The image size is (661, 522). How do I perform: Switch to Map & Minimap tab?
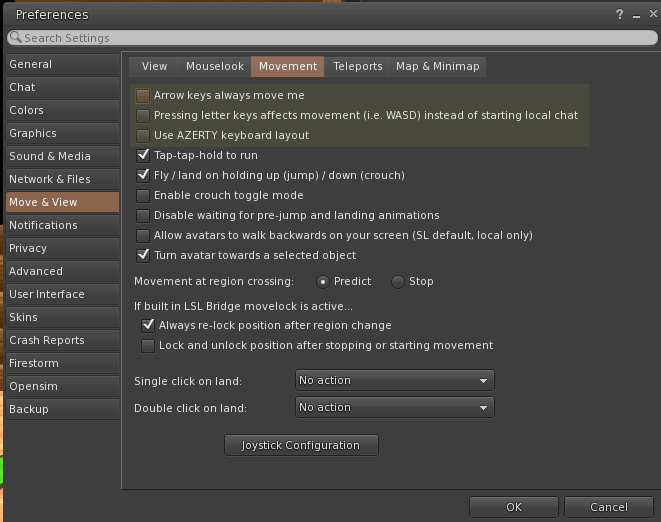point(437,67)
